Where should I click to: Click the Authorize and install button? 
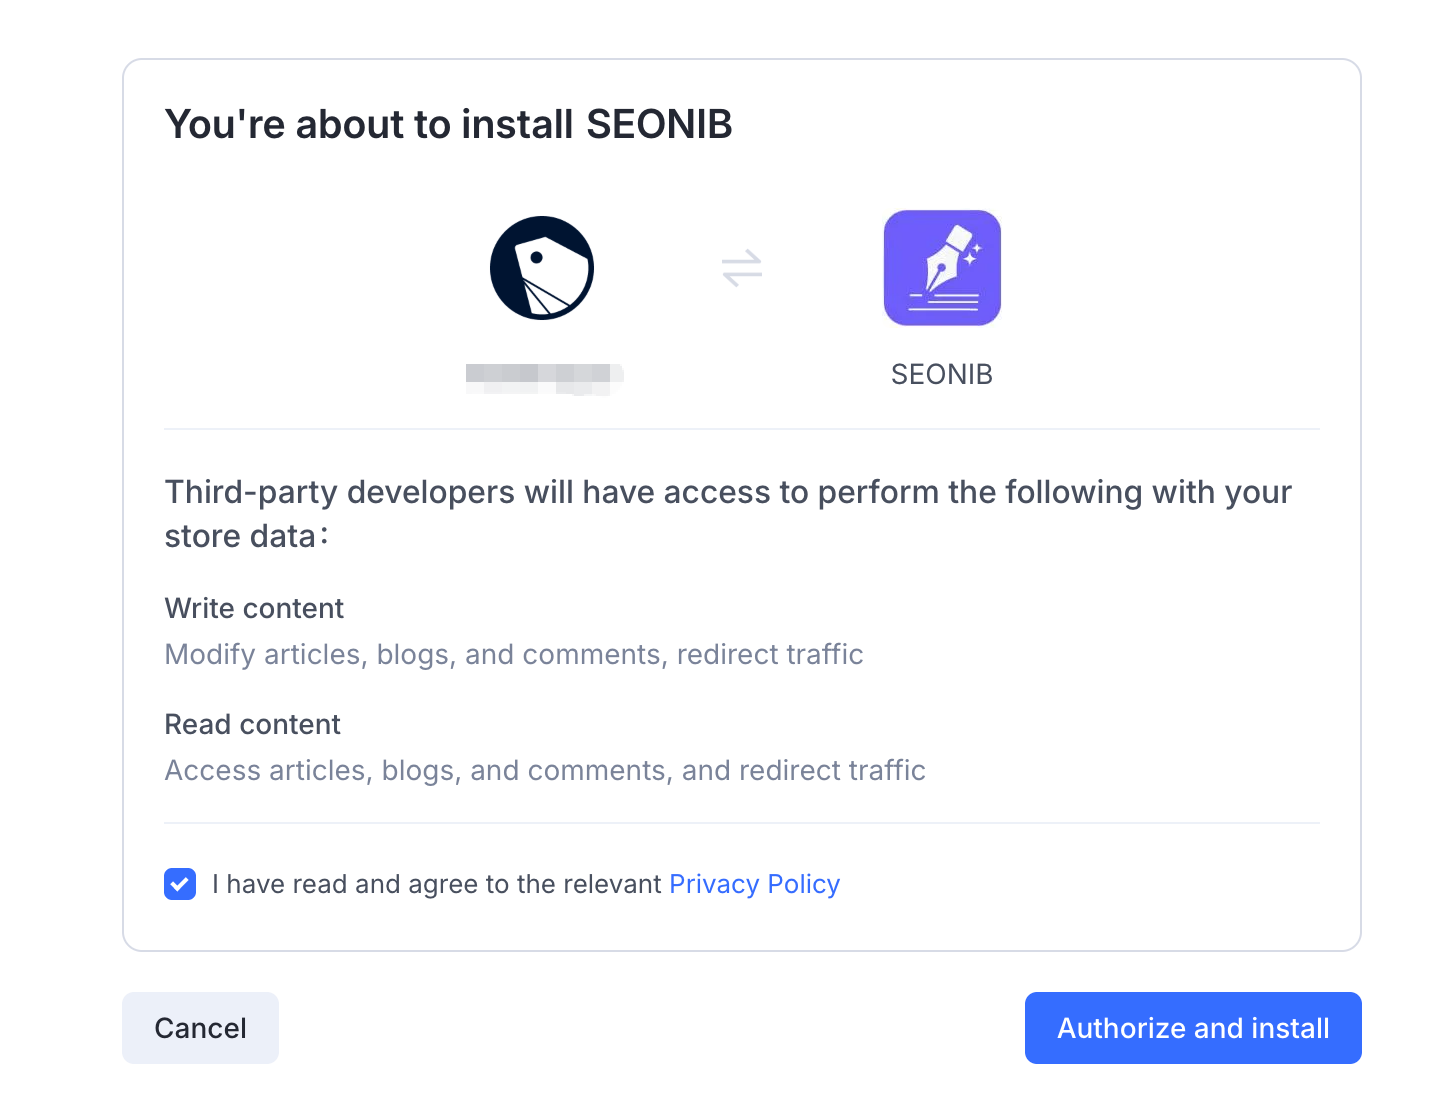pyautogui.click(x=1193, y=1028)
